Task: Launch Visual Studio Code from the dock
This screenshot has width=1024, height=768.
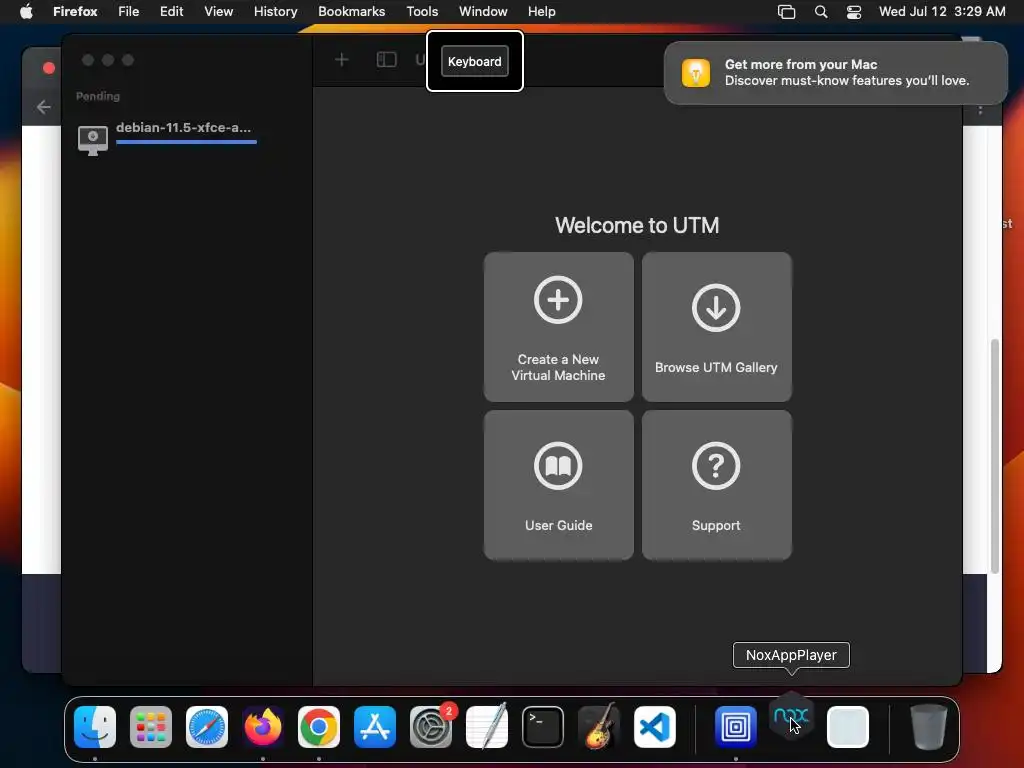Action: [654, 727]
